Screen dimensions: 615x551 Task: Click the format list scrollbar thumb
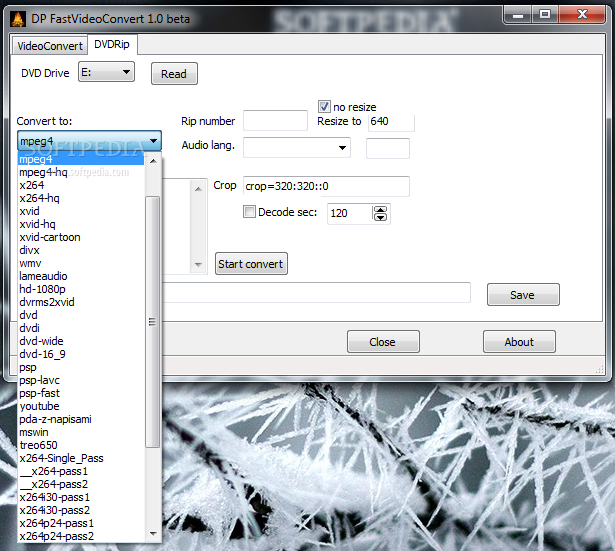(x=153, y=322)
